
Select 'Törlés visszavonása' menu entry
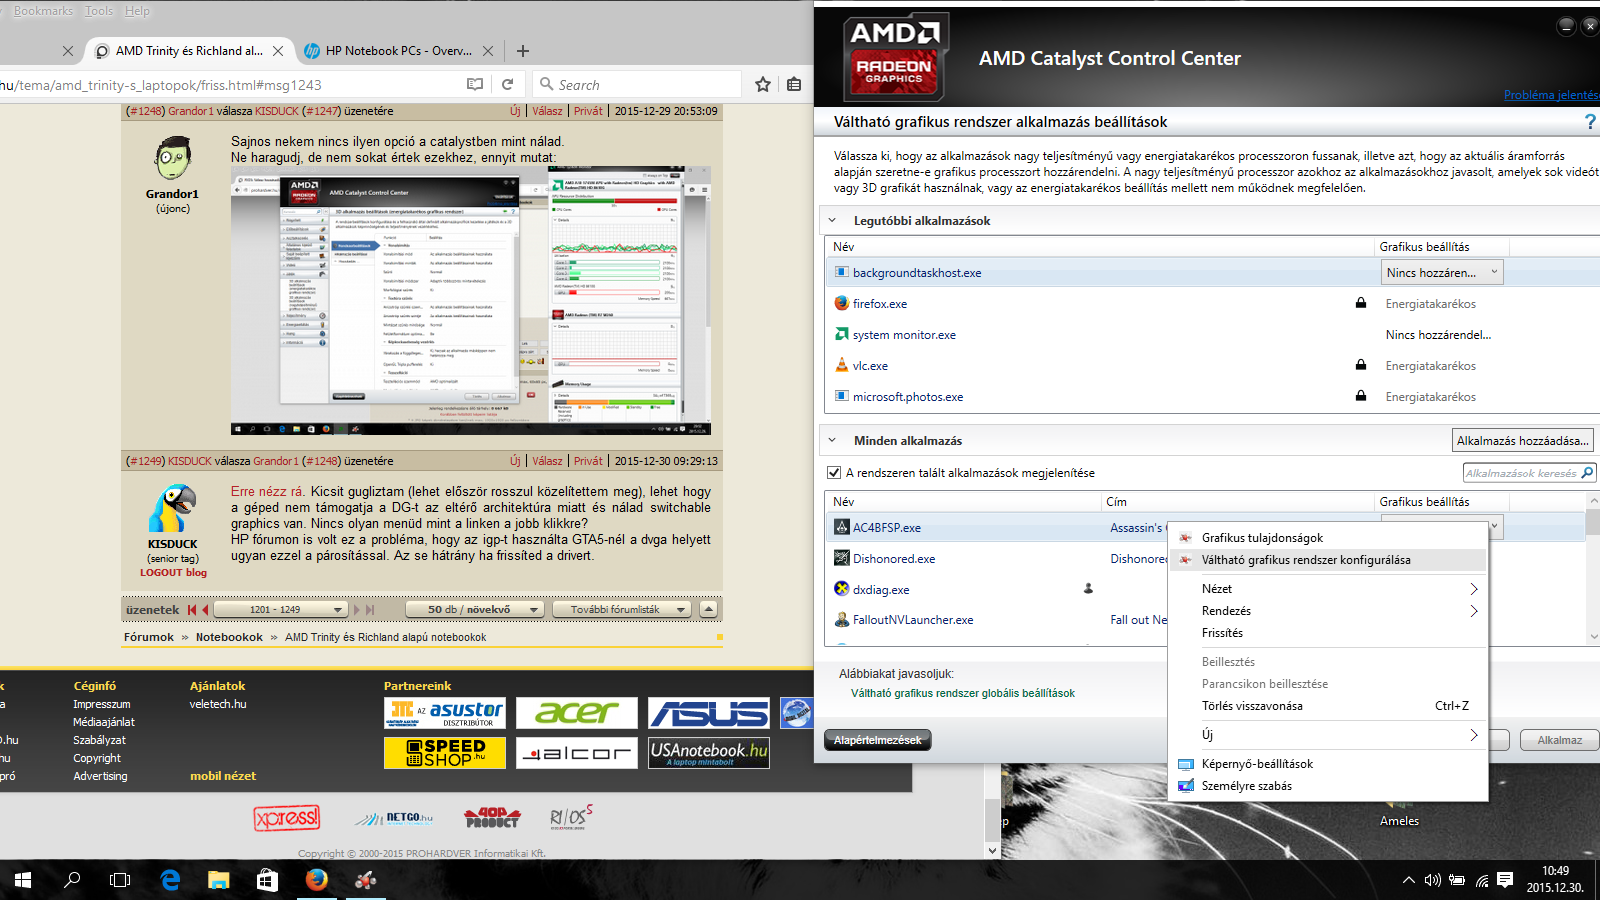1328,706
